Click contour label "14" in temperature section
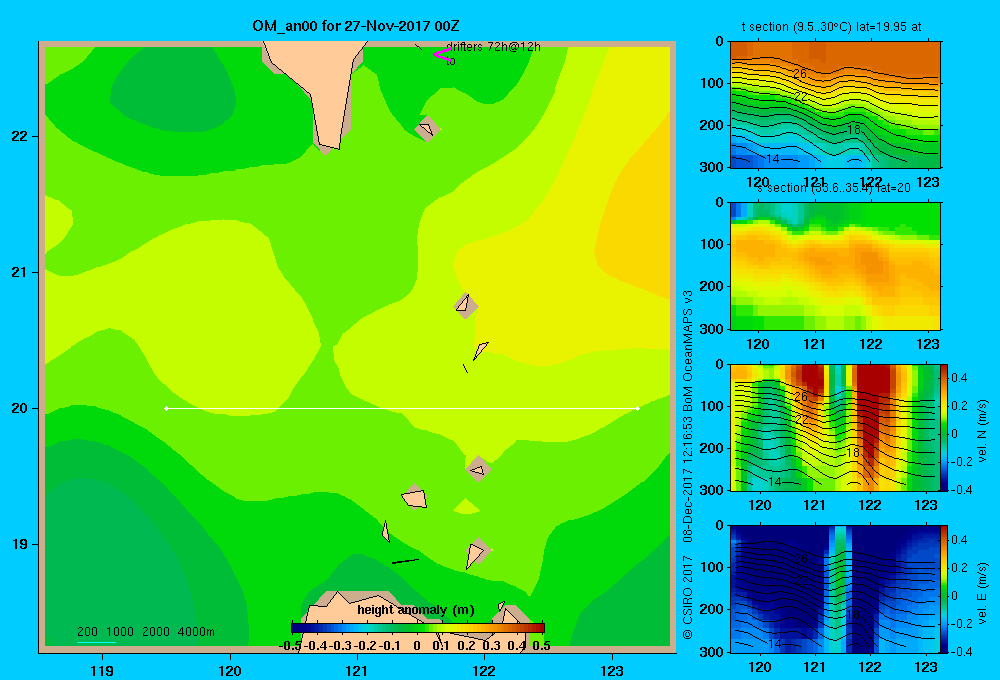Image resolution: width=1000 pixels, height=680 pixels. 772,158
